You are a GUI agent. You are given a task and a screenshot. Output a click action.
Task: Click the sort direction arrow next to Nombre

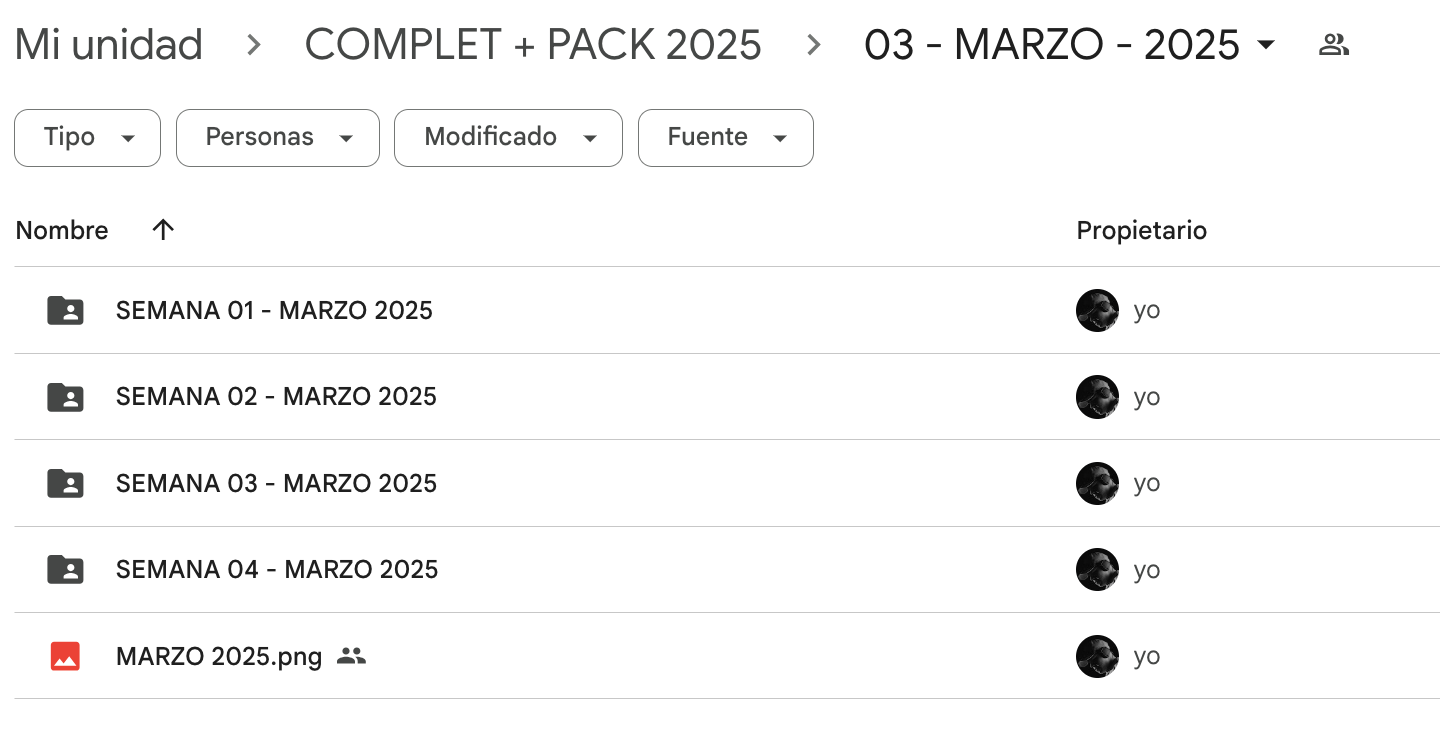click(163, 230)
